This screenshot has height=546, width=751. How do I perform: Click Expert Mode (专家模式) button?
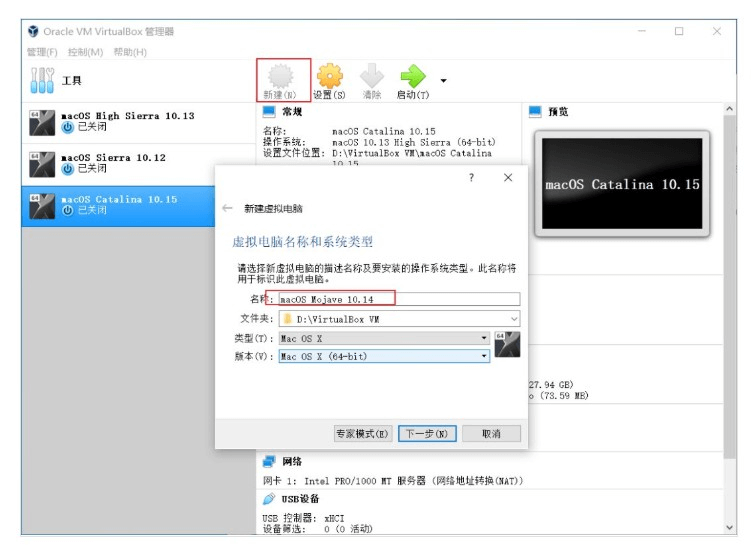tap(363, 434)
